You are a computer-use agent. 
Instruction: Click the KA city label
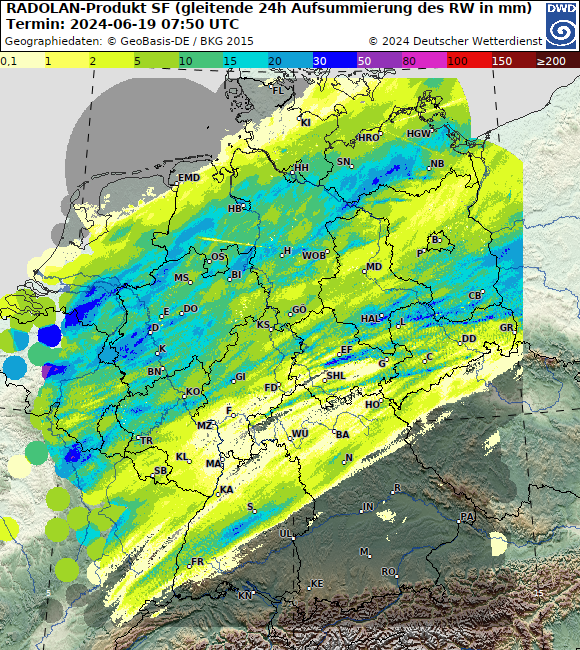coord(226,490)
